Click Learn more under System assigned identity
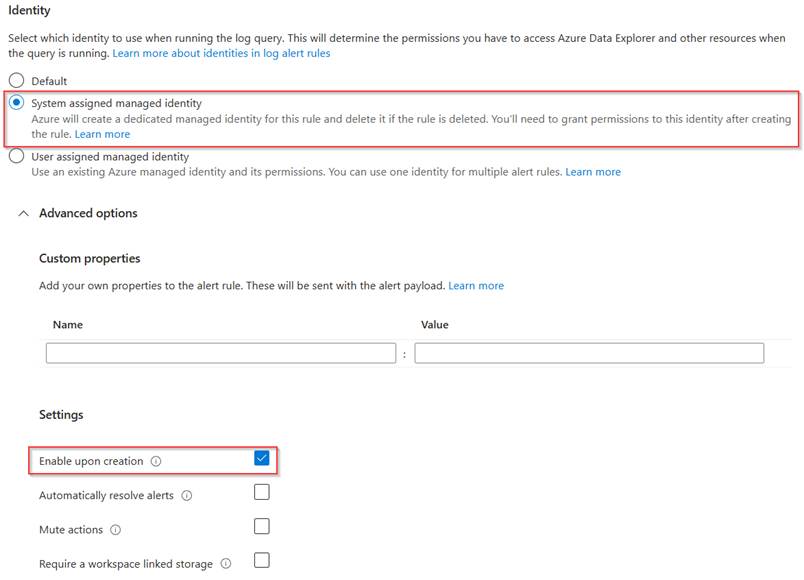The height and width of the screenshot is (580, 804). tap(102, 134)
